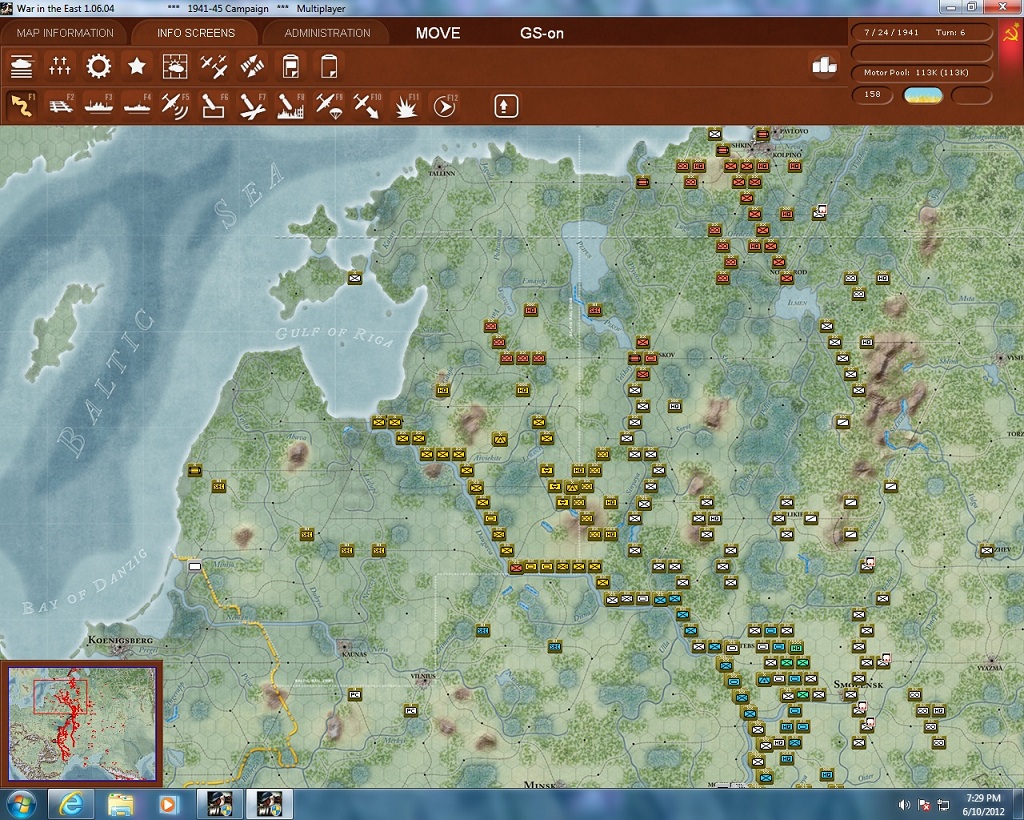Select the unit counter on the Baltic island
Screen dimensions: 1024x820
[355, 278]
